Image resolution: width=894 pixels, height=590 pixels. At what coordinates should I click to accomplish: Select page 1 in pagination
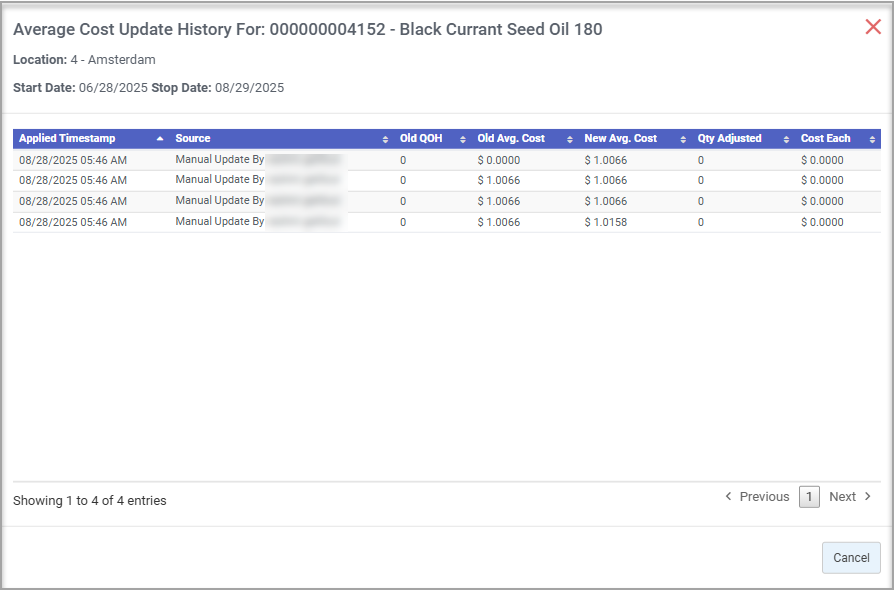tap(809, 497)
